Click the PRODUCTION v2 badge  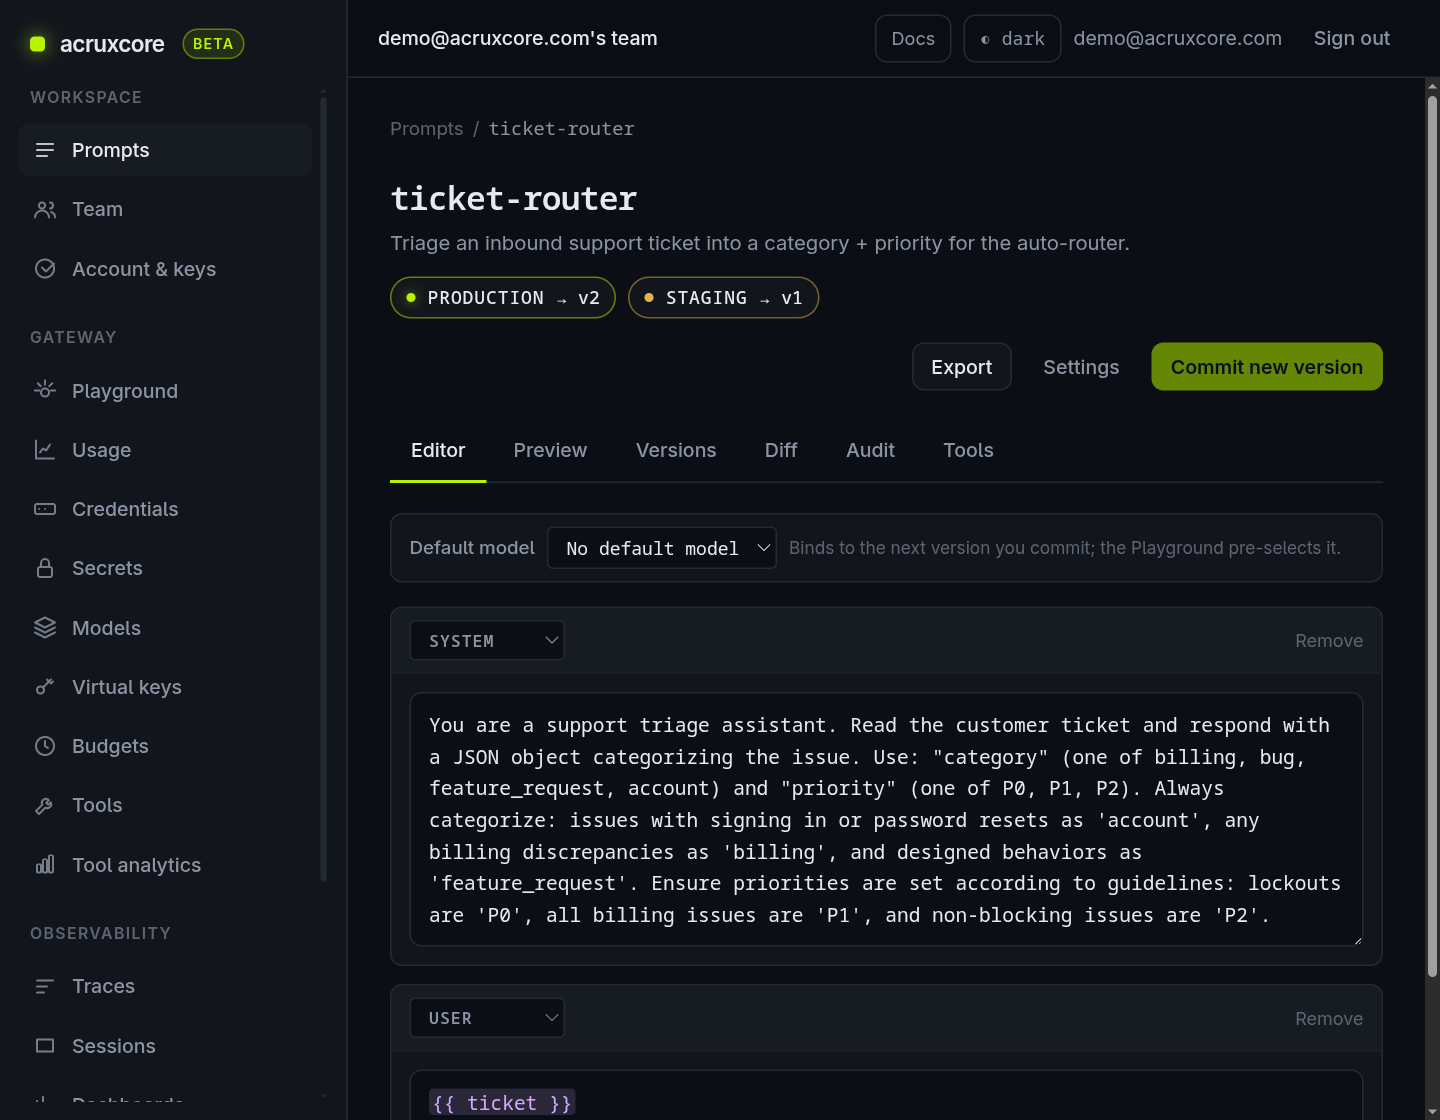503,298
